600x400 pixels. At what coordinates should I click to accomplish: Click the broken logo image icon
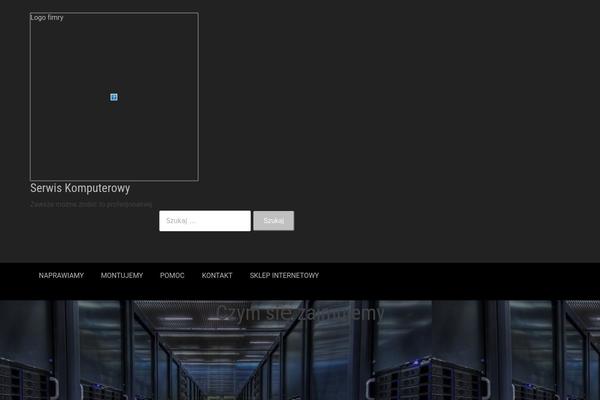click(114, 97)
